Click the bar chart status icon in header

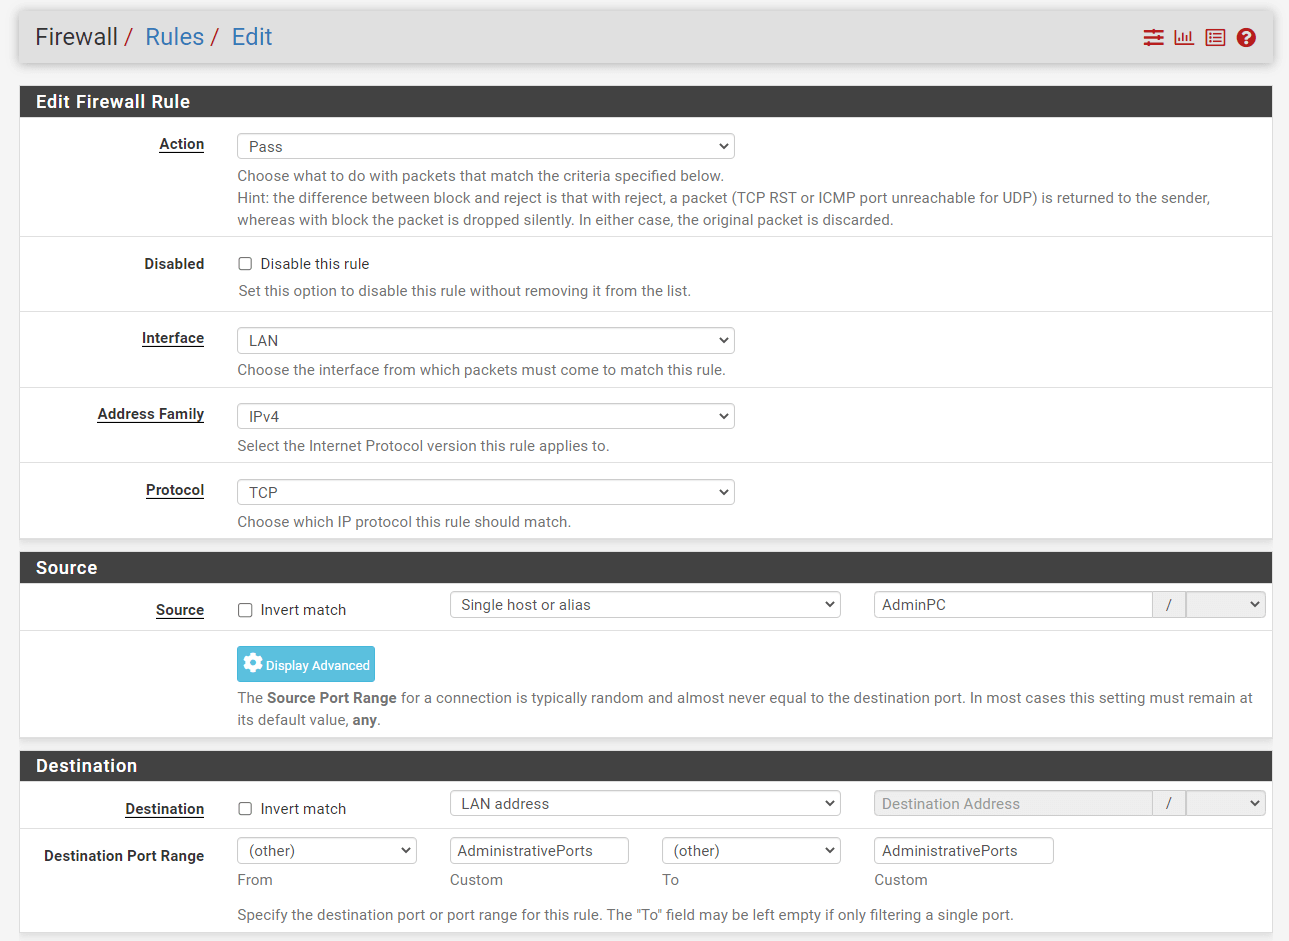[1184, 37]
